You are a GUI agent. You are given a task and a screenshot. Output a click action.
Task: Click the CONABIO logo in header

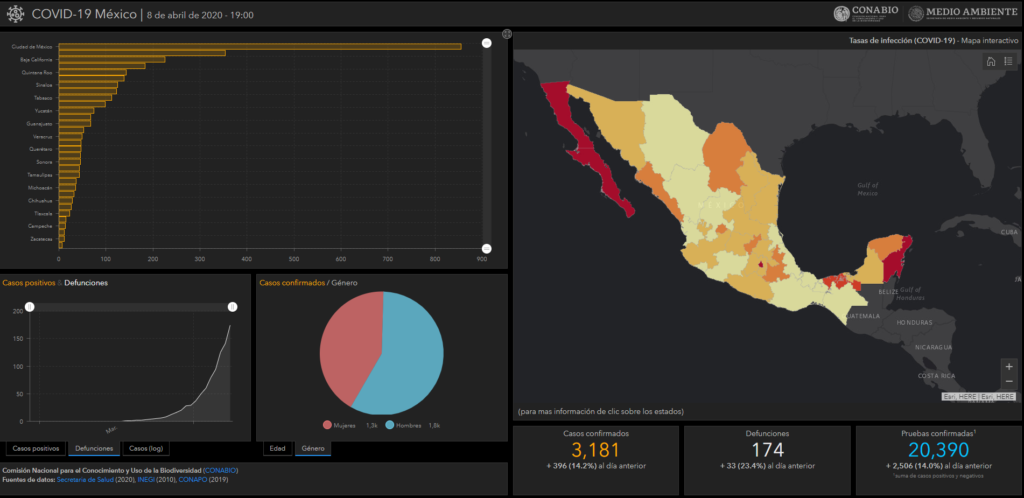(866, 13)
